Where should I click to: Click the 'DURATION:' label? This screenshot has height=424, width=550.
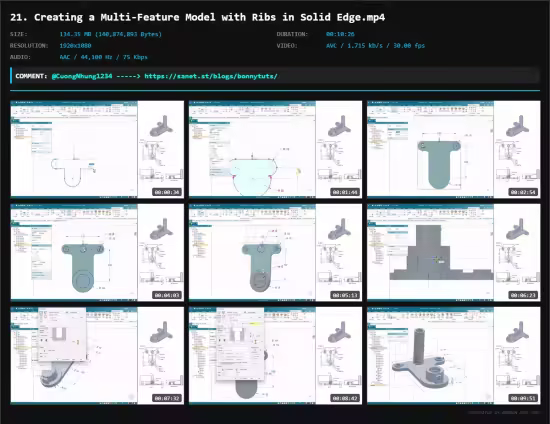[292, 34]
